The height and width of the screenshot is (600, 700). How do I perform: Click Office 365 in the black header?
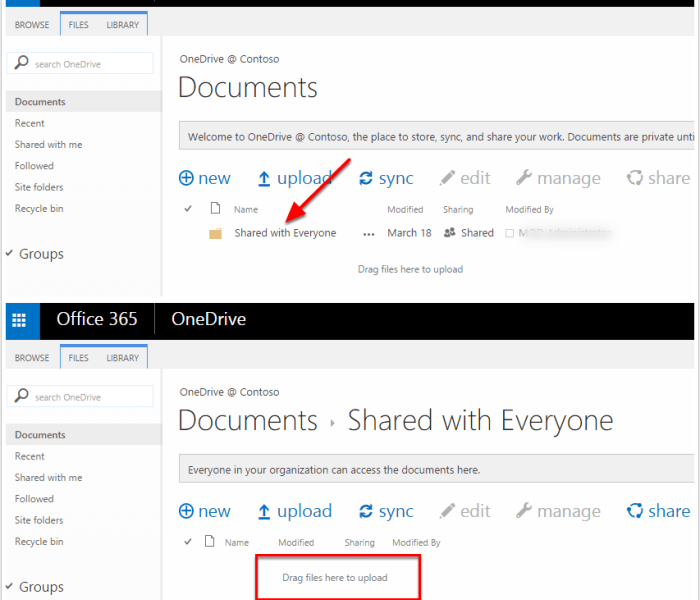(97, 319)
